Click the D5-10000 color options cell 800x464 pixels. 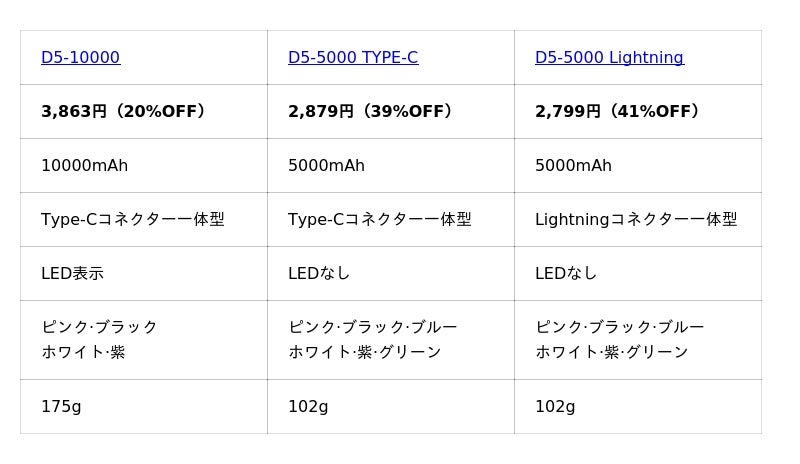(99, 340)
